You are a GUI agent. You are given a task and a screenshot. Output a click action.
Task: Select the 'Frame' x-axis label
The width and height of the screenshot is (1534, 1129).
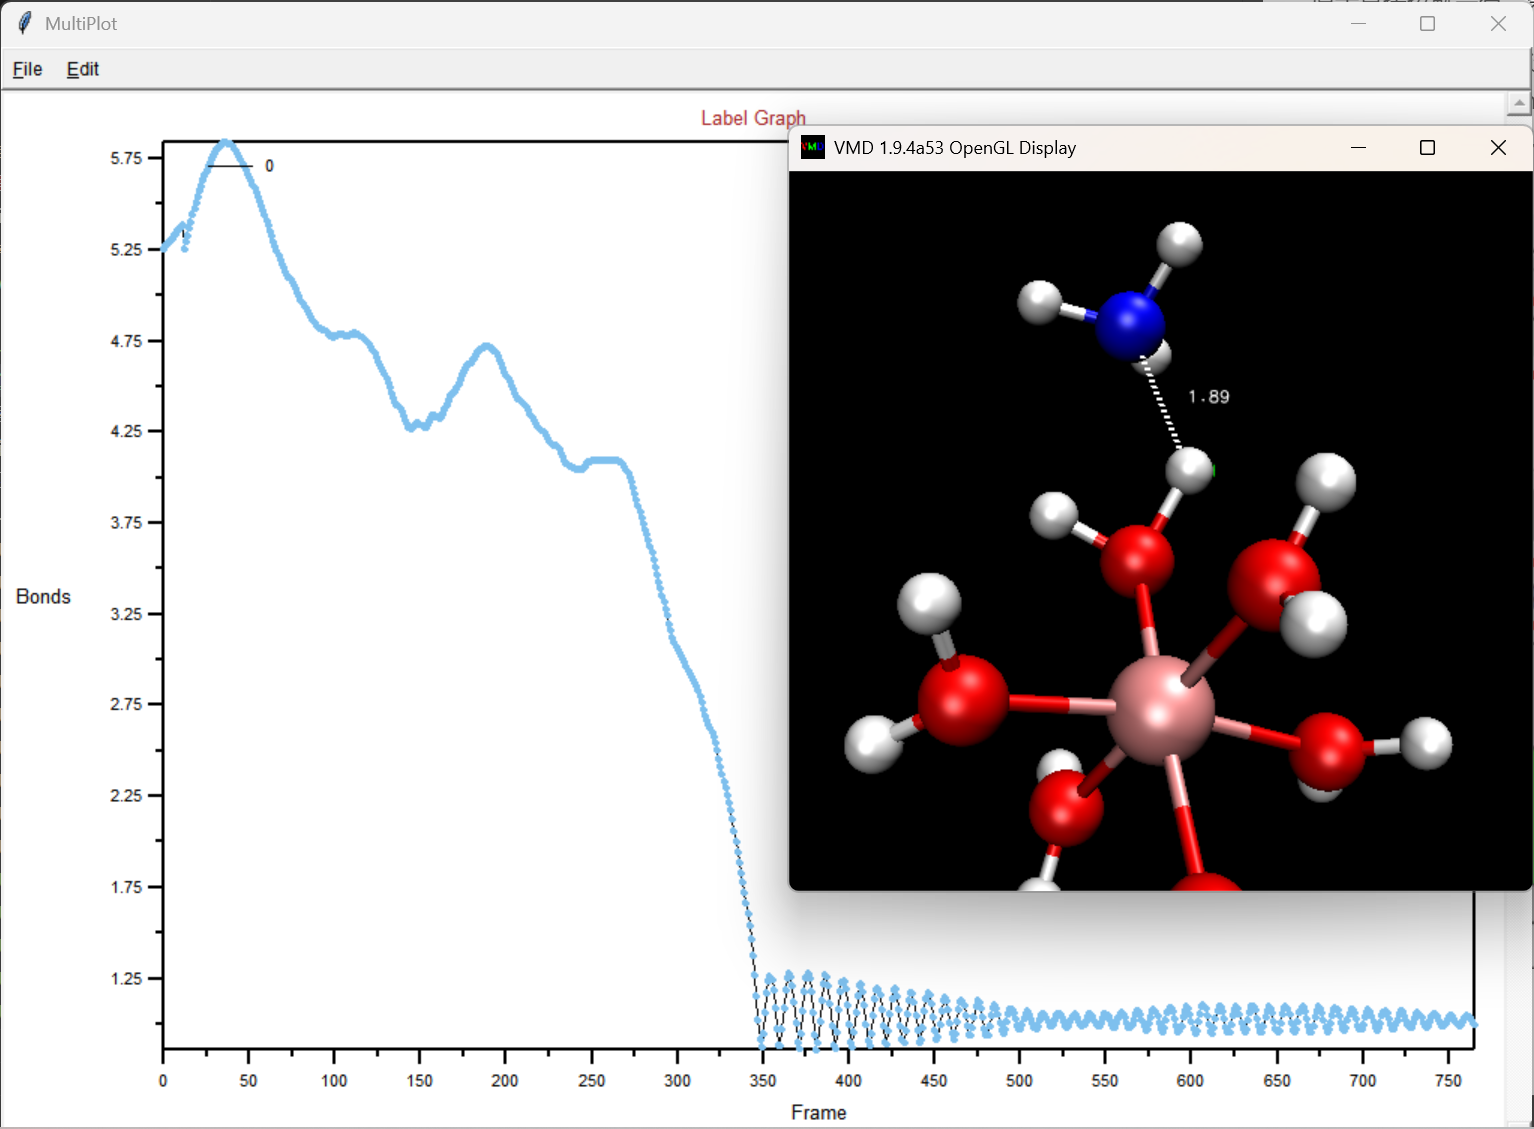click(x=818, y=1113)
